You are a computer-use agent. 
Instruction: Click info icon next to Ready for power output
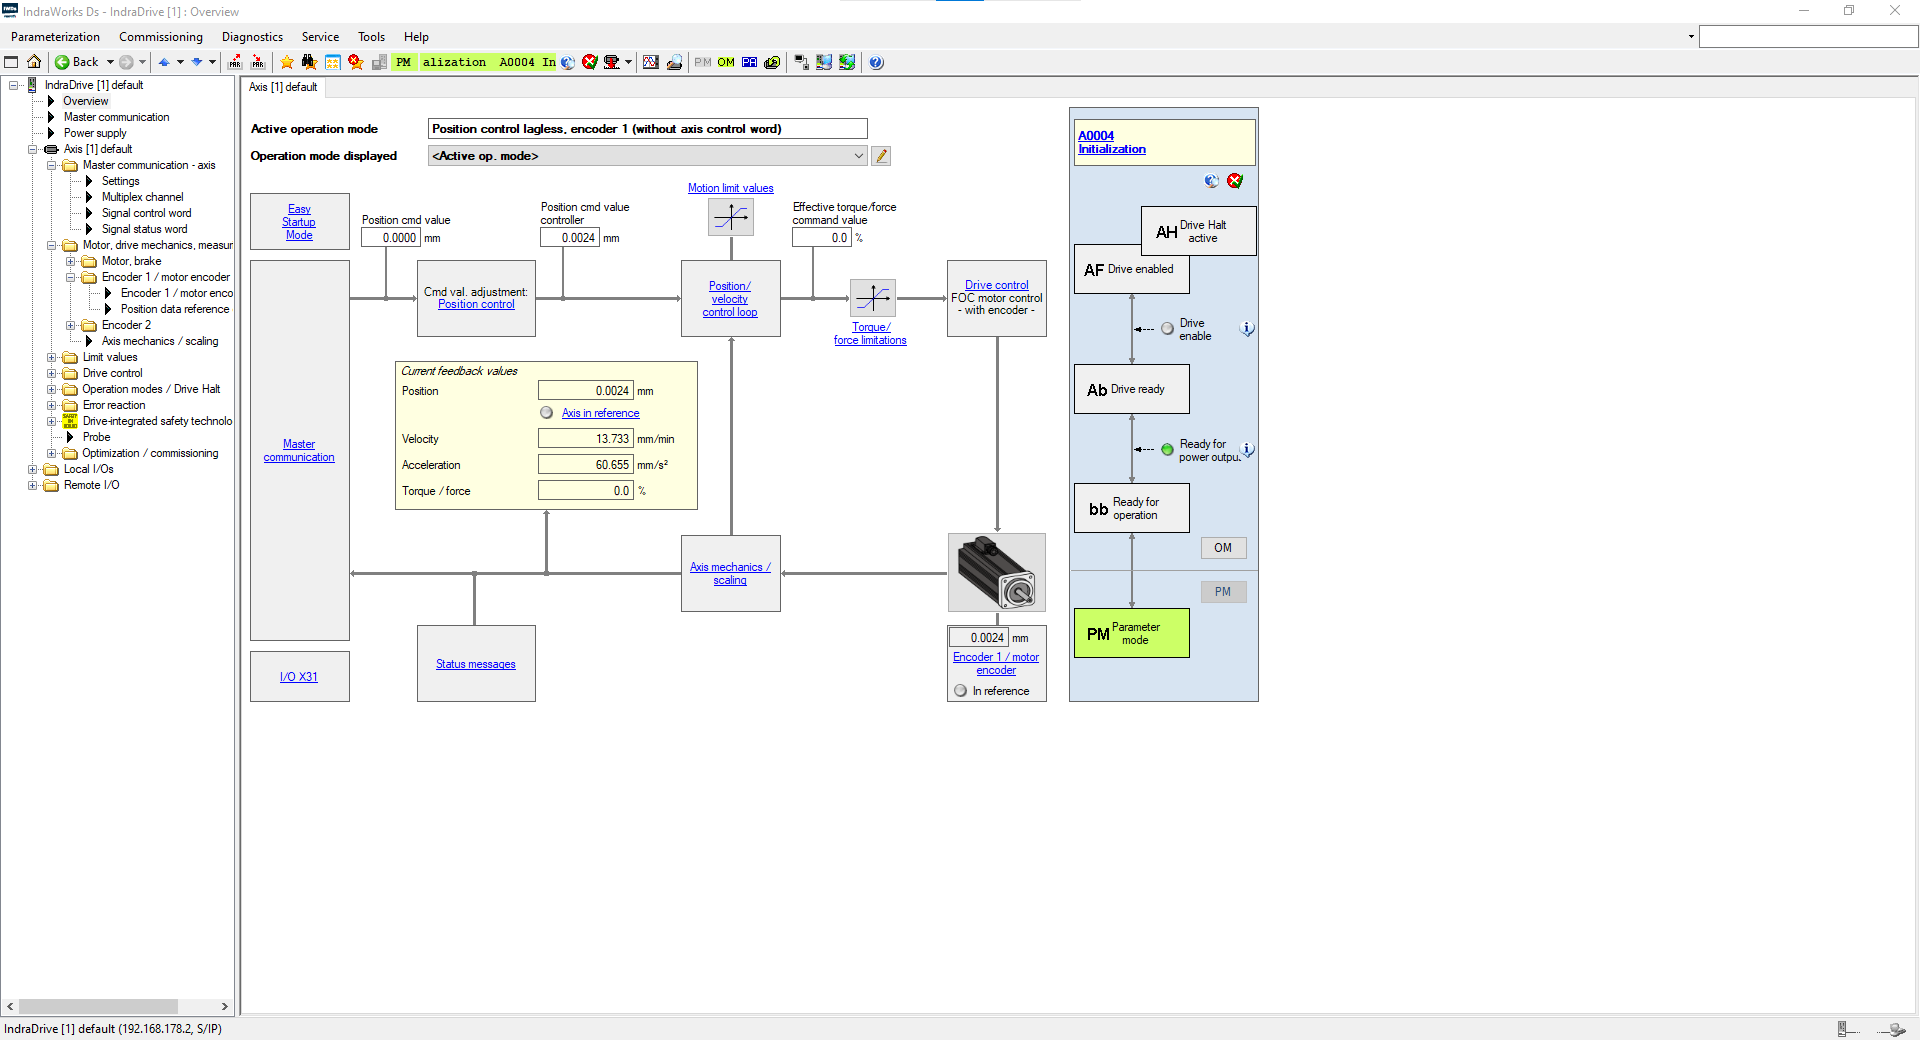(x=1247, y=450)
